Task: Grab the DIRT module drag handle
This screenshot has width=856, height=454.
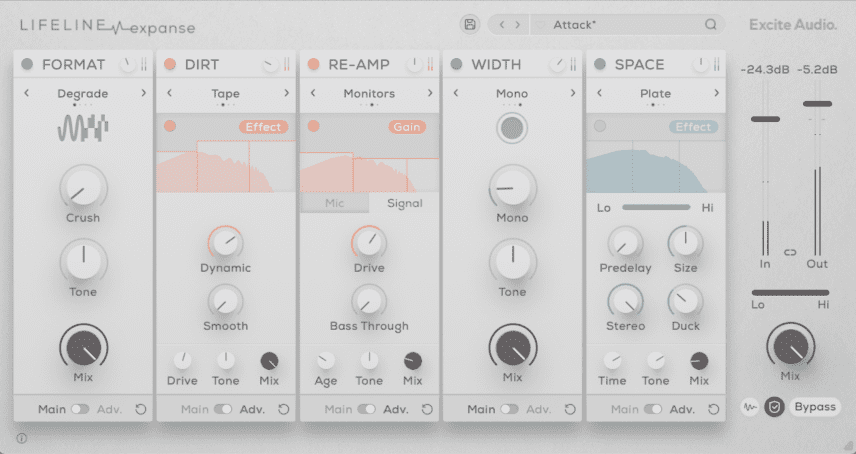Action: click(287, 64)
